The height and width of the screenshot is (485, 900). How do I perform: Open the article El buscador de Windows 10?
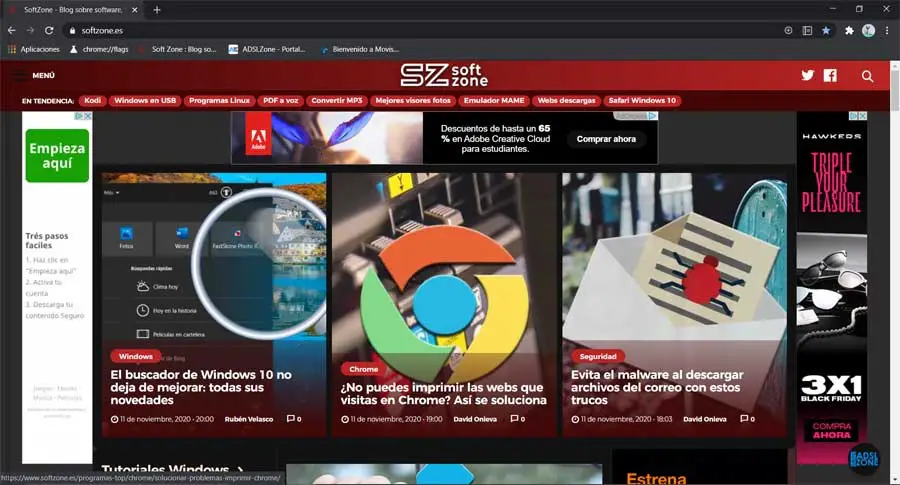tap(201, 387)
